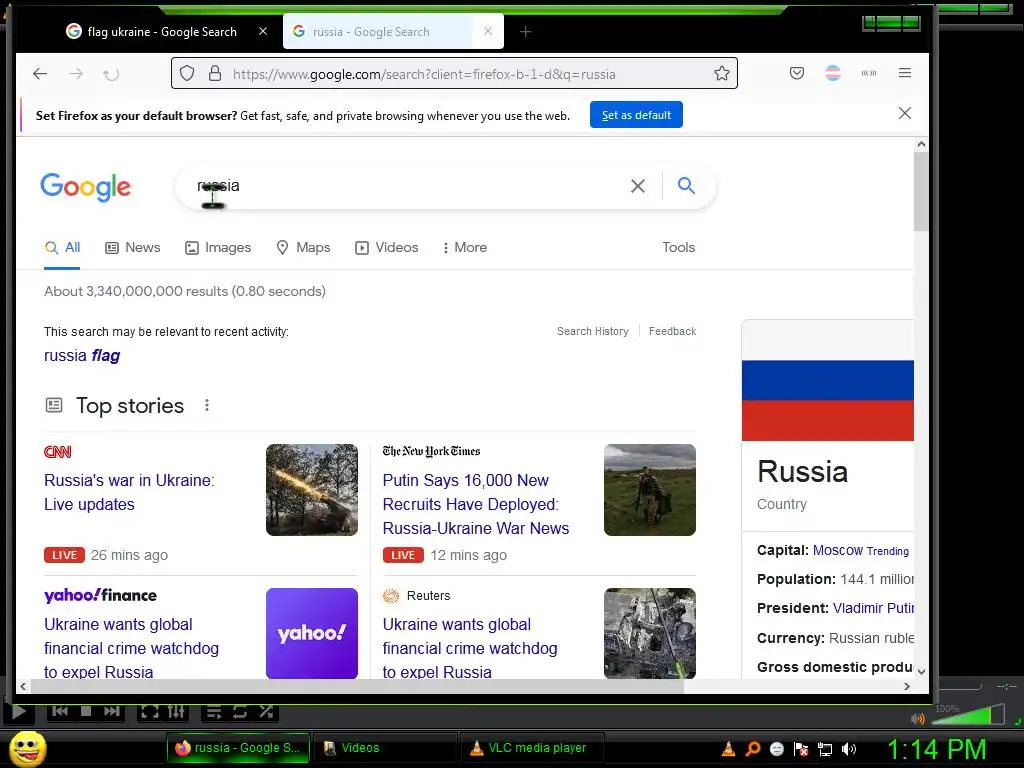Switch to flag ukraine Google Search tab
The height and width of the screenshot is (768, 1024).
click(x=162, y=31)
